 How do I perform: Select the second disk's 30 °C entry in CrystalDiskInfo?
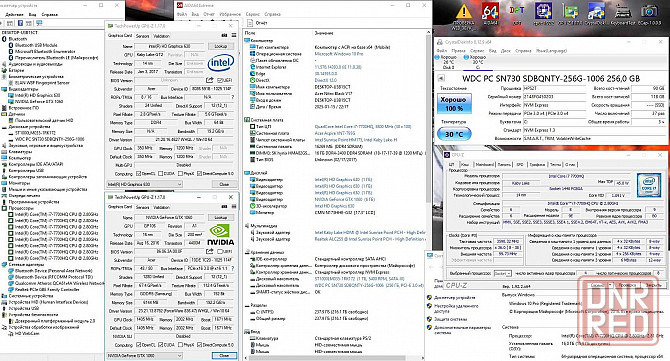click(x=477, y=62)
